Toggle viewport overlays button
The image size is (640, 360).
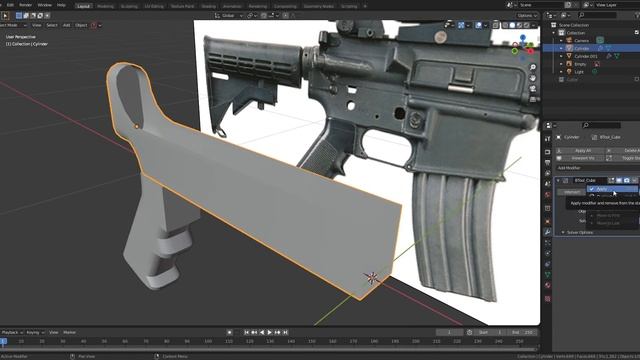point(478,25)
